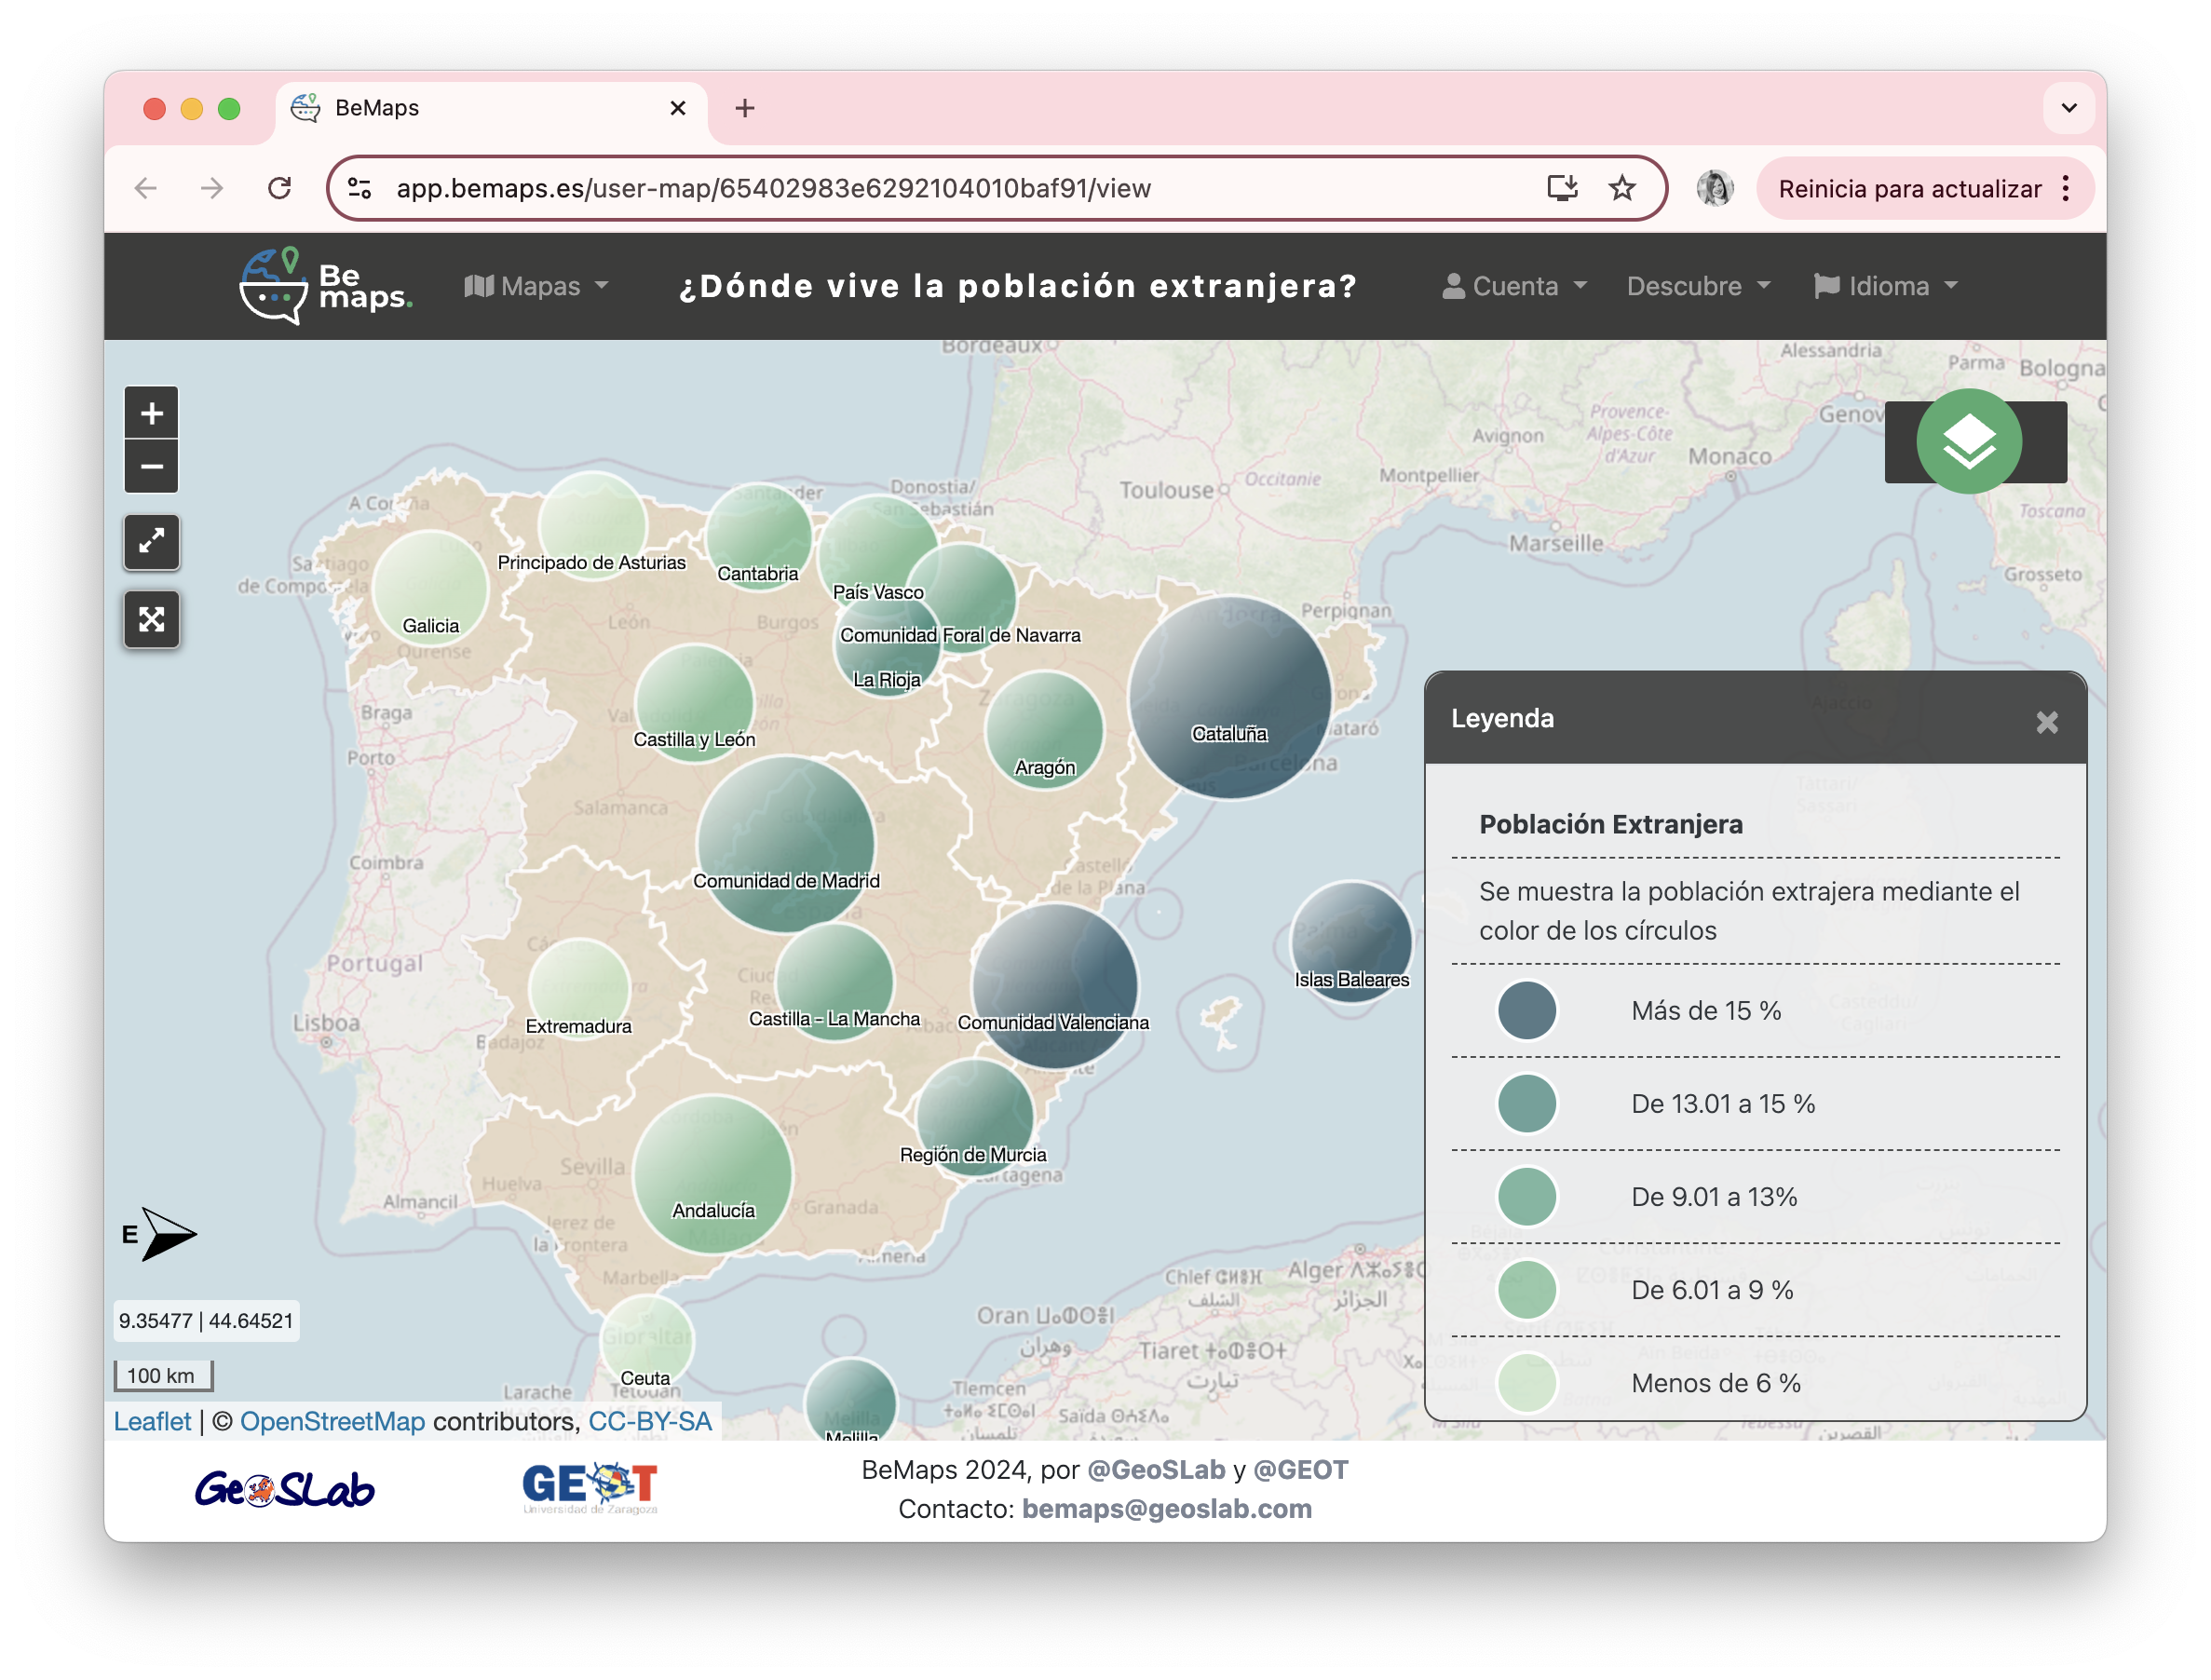The width and height of the screenshot is (2211, 1680).
Task: Email bemaps@geoslab.com contact link
Action: [1166, 1509]
